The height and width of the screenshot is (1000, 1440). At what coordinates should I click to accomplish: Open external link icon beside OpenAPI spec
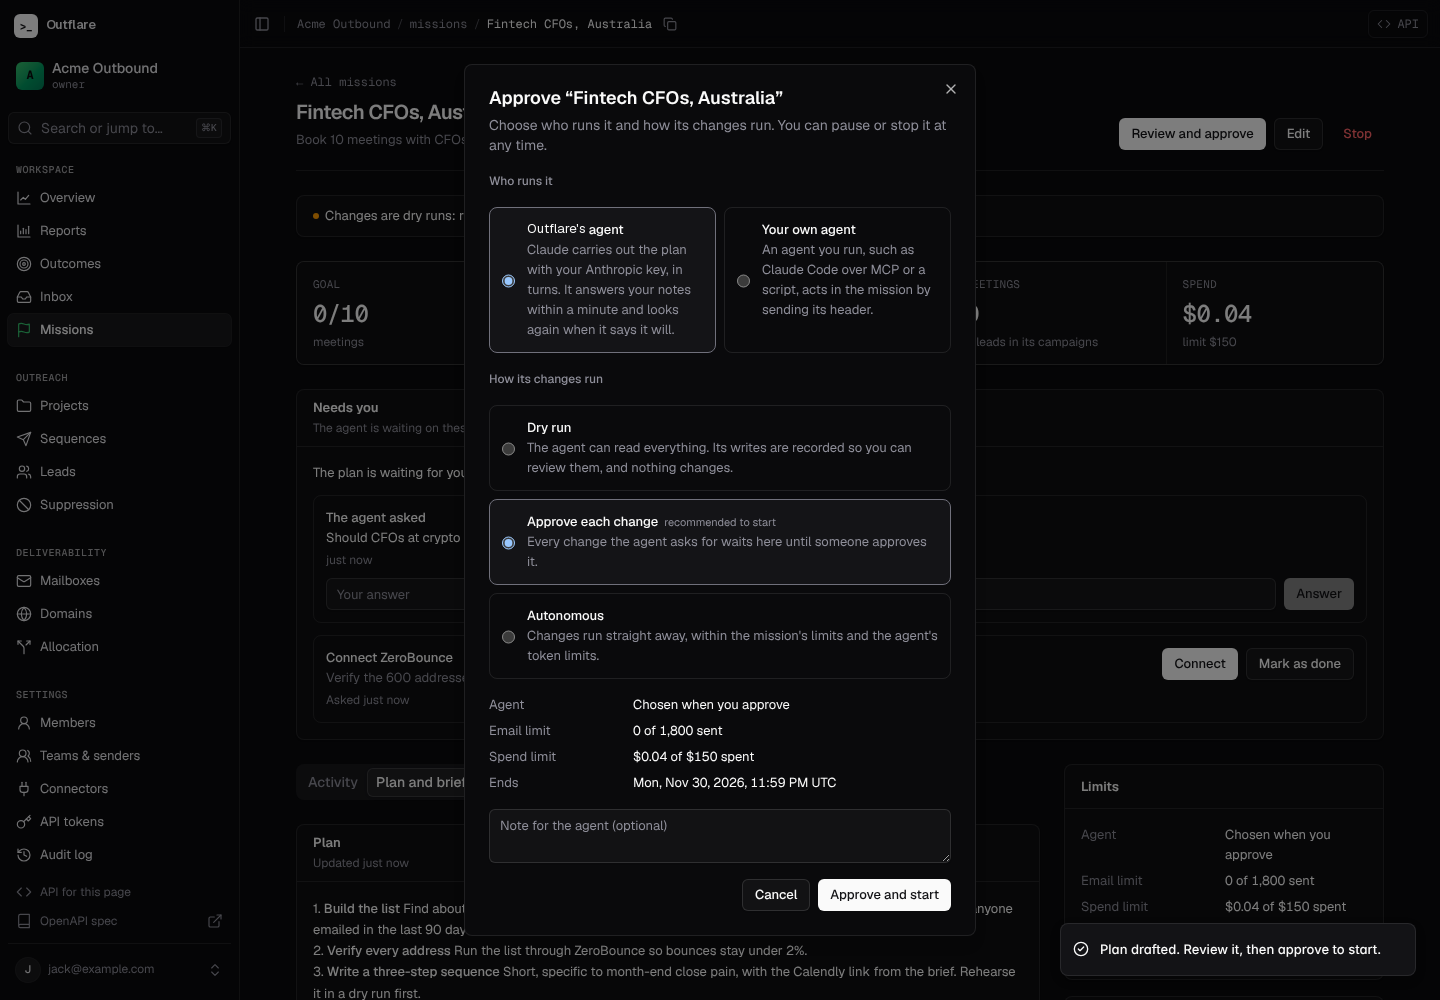coord(215,921)
